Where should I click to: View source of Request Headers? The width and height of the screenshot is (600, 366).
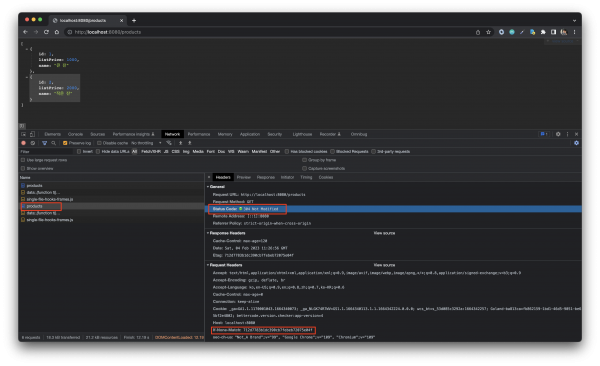[384, 265]
